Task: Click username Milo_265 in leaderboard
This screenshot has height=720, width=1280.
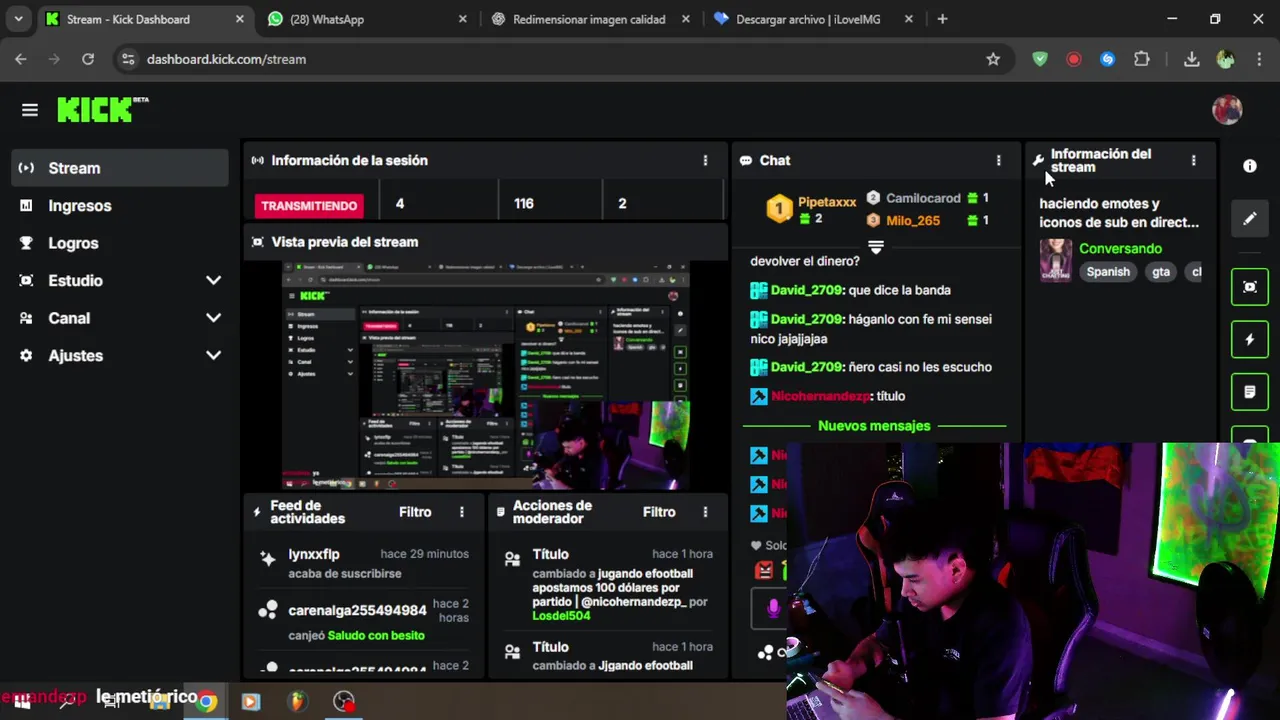Action: click(x=913, y=220)
